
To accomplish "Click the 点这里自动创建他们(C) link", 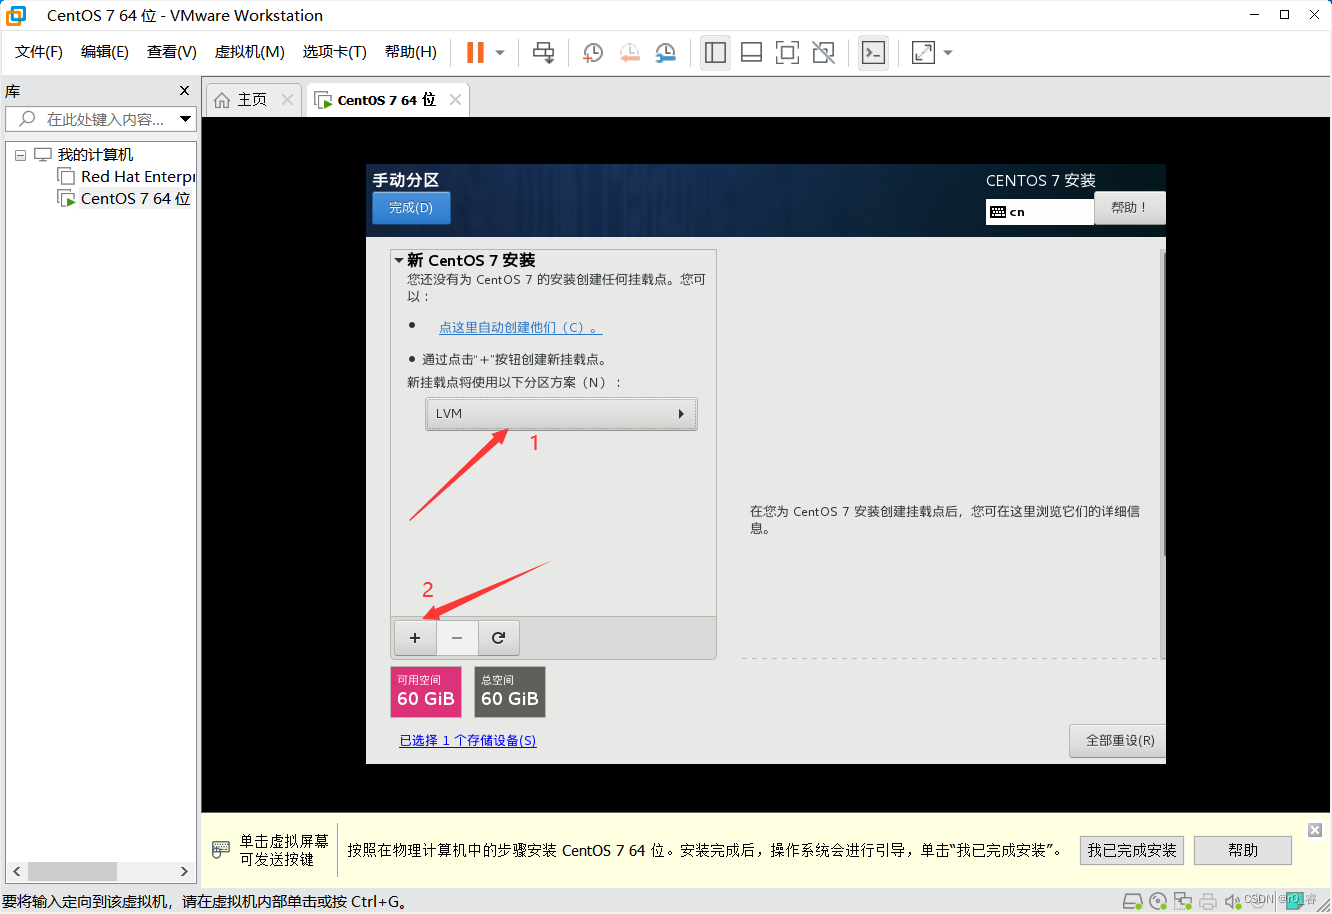I will 520,328.
